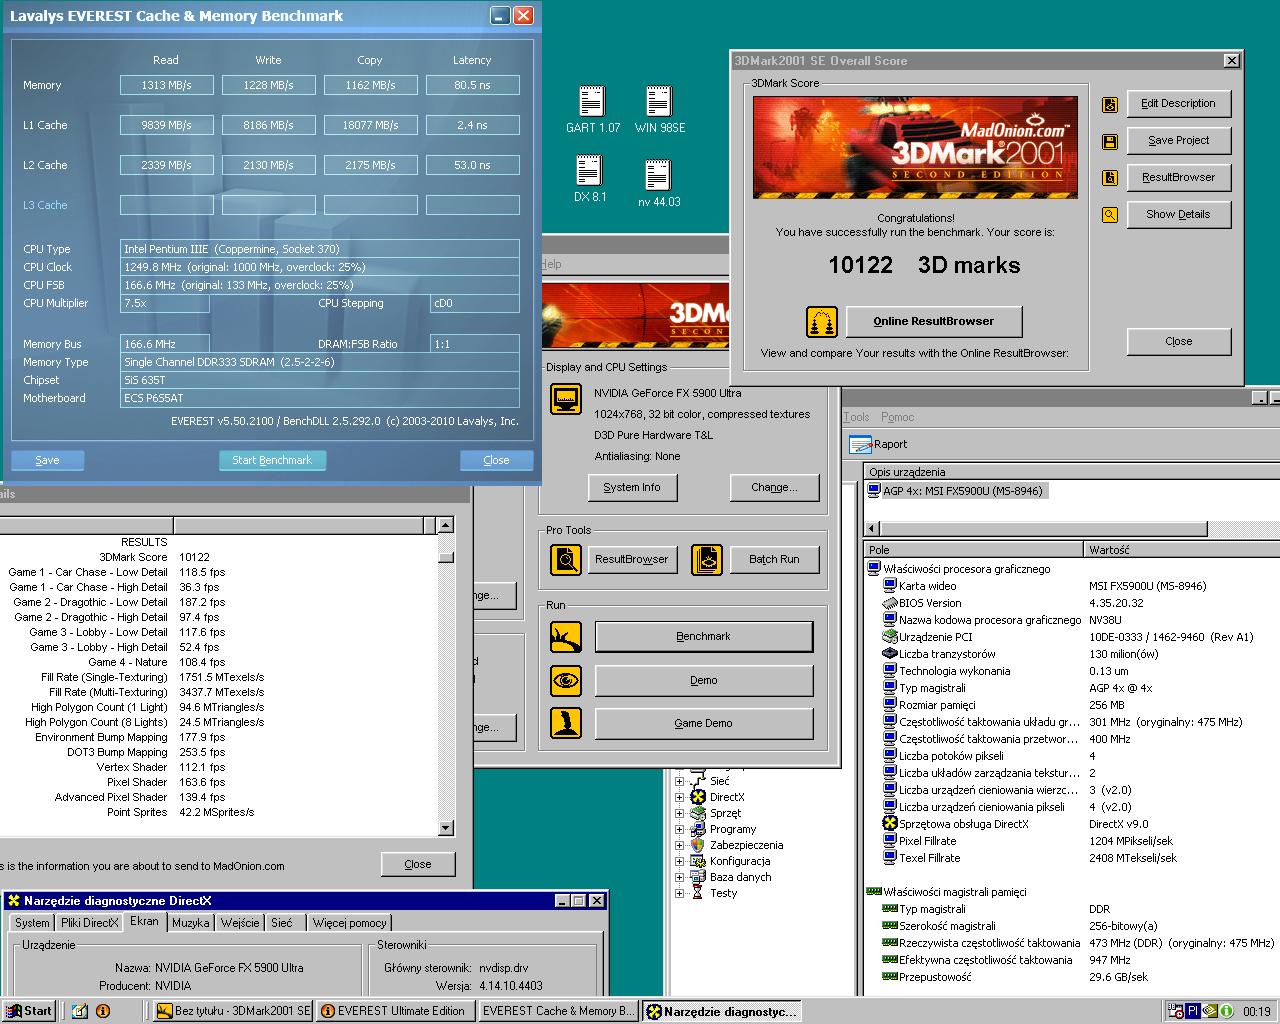This screenshot has height=1024, width=1280.
Task: Click Testy hourglass icon in tree
Action: click(x=698, y=893)
